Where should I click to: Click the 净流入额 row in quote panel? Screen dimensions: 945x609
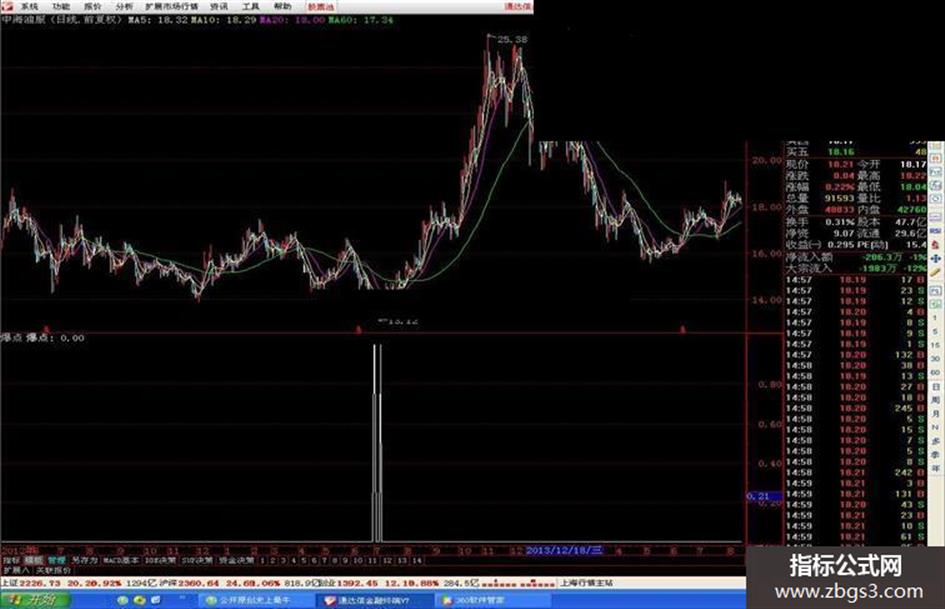click(x=856, y=257)
